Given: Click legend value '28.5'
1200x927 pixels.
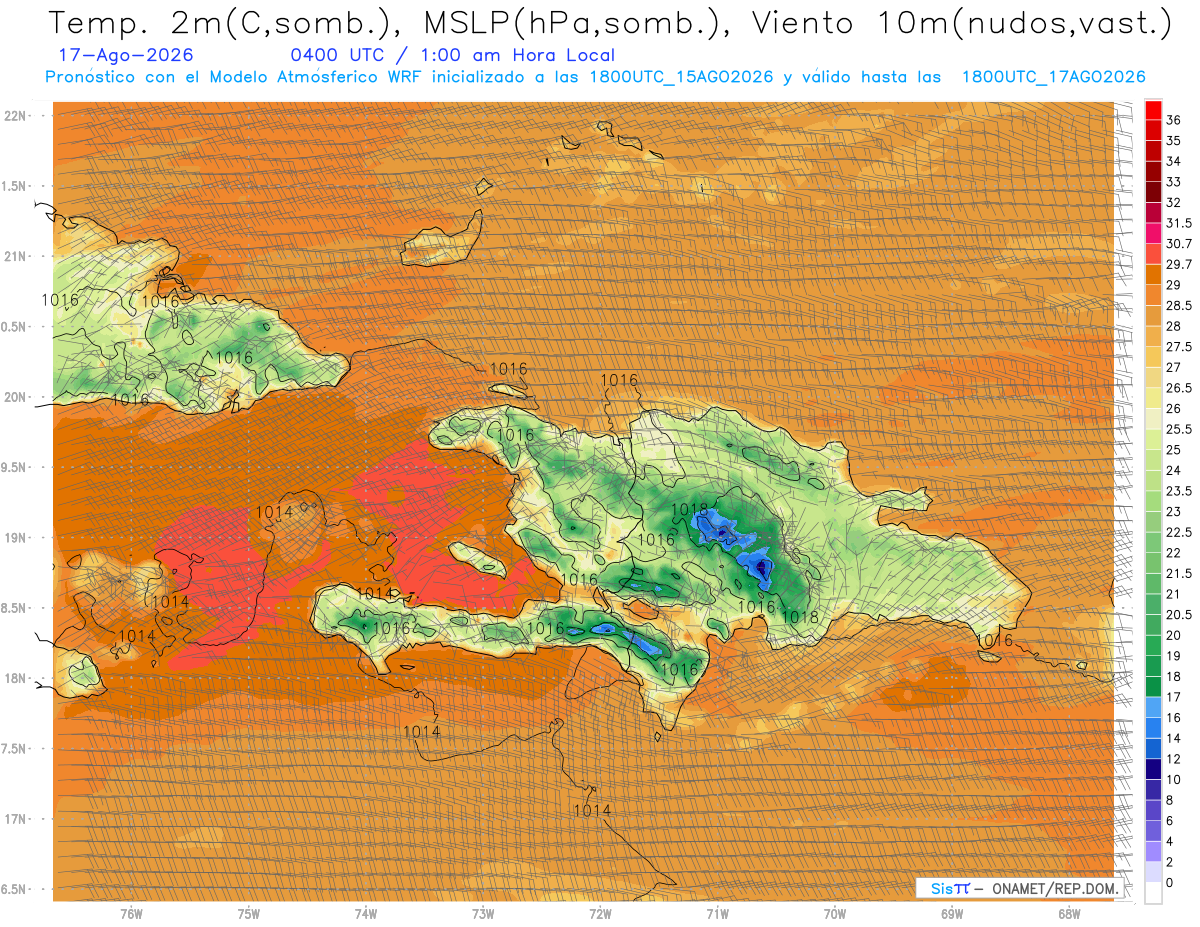Looking at the screenshot, I should click(1179, 305).
